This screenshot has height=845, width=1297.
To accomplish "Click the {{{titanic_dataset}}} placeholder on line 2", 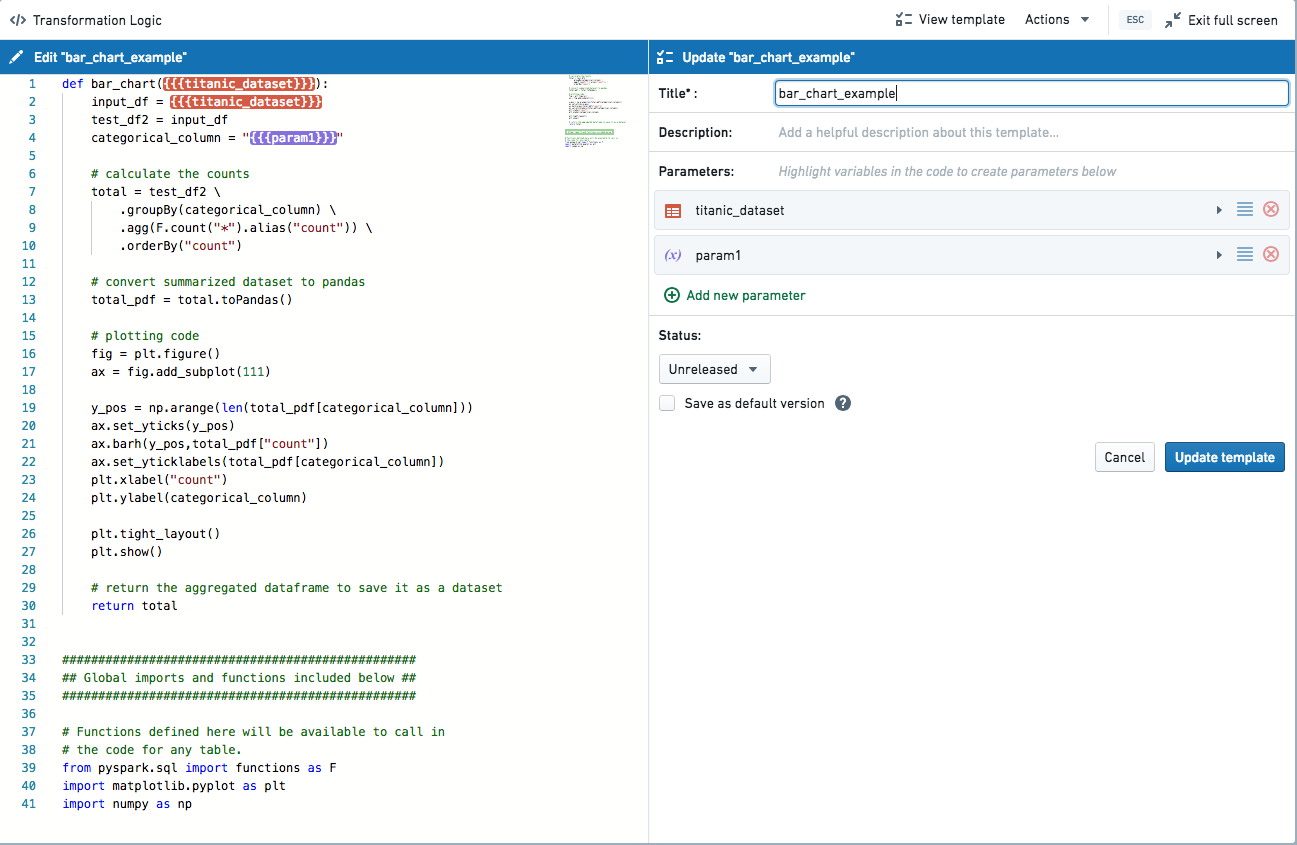I will click(x=246, y=102).
